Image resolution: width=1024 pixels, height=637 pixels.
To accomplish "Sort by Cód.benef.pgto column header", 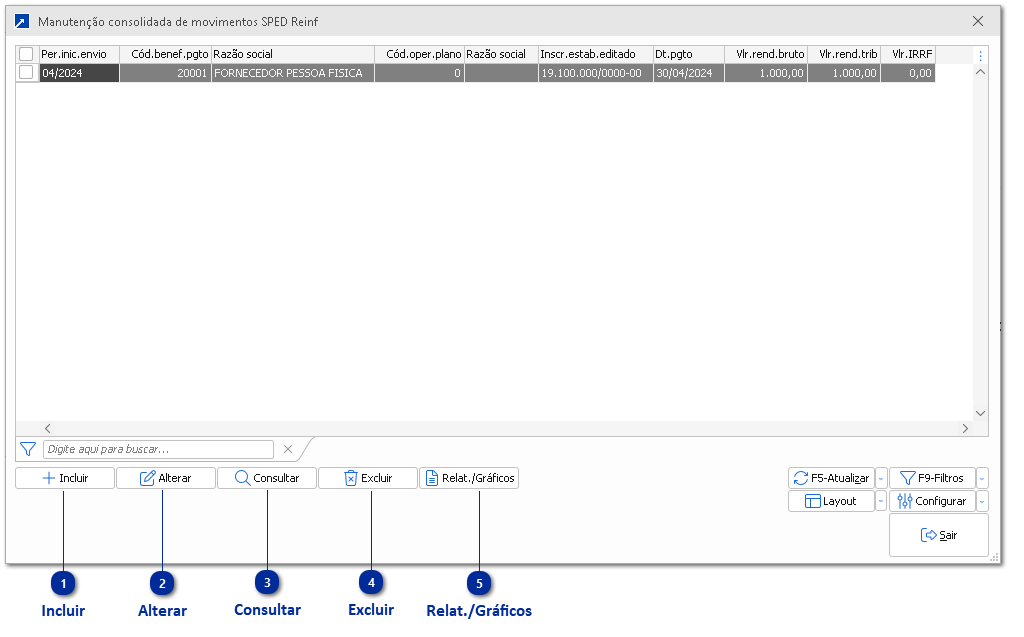I will [x=165, y=54].
